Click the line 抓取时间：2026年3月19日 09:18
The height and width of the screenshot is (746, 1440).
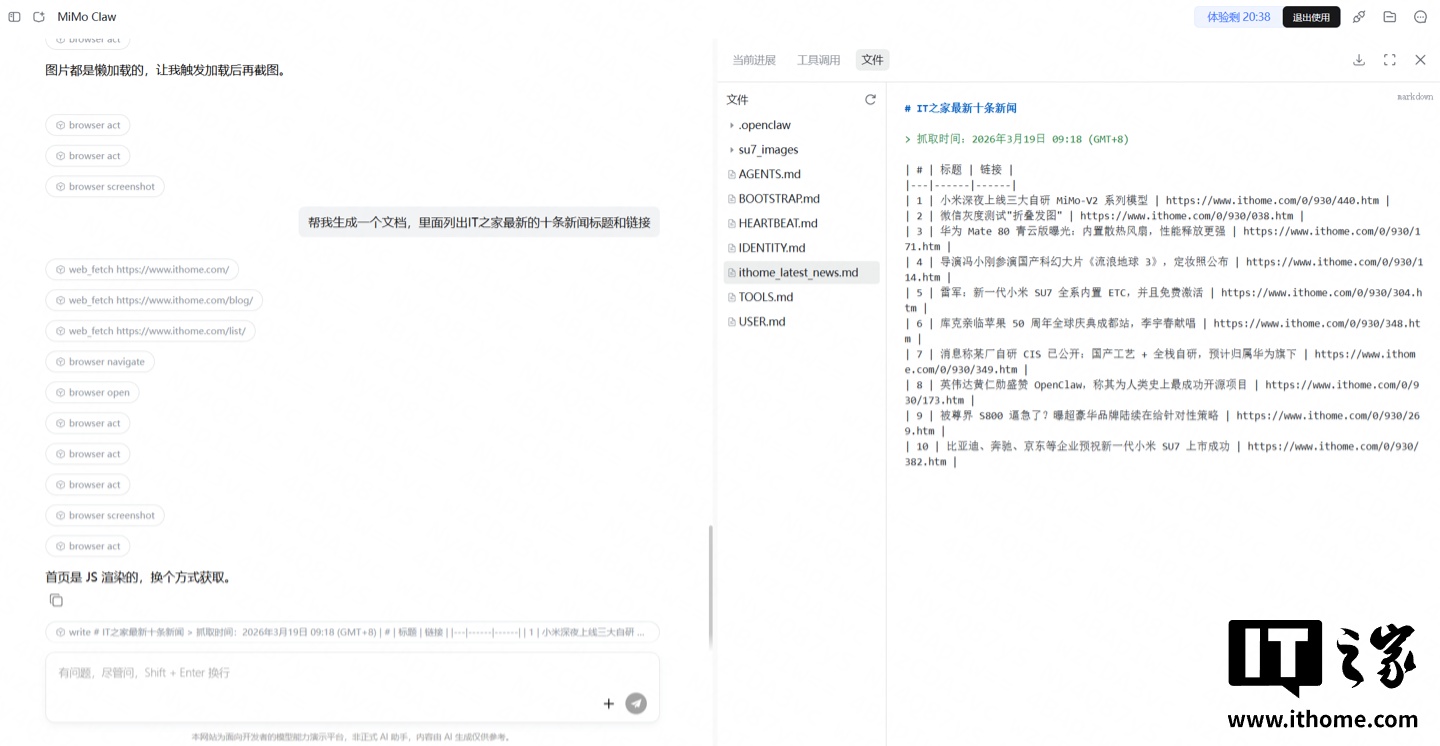(x=1016, y=139)
